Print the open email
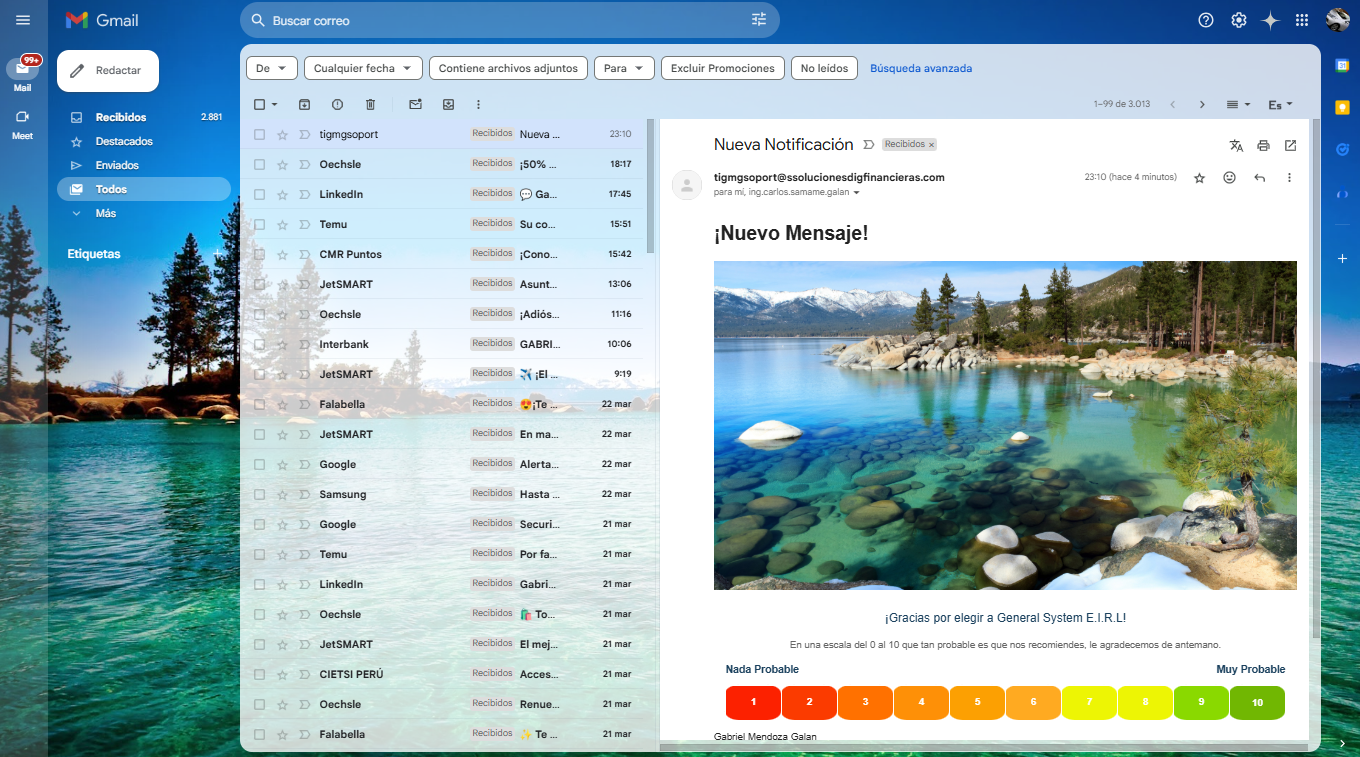 point(1263,146)
